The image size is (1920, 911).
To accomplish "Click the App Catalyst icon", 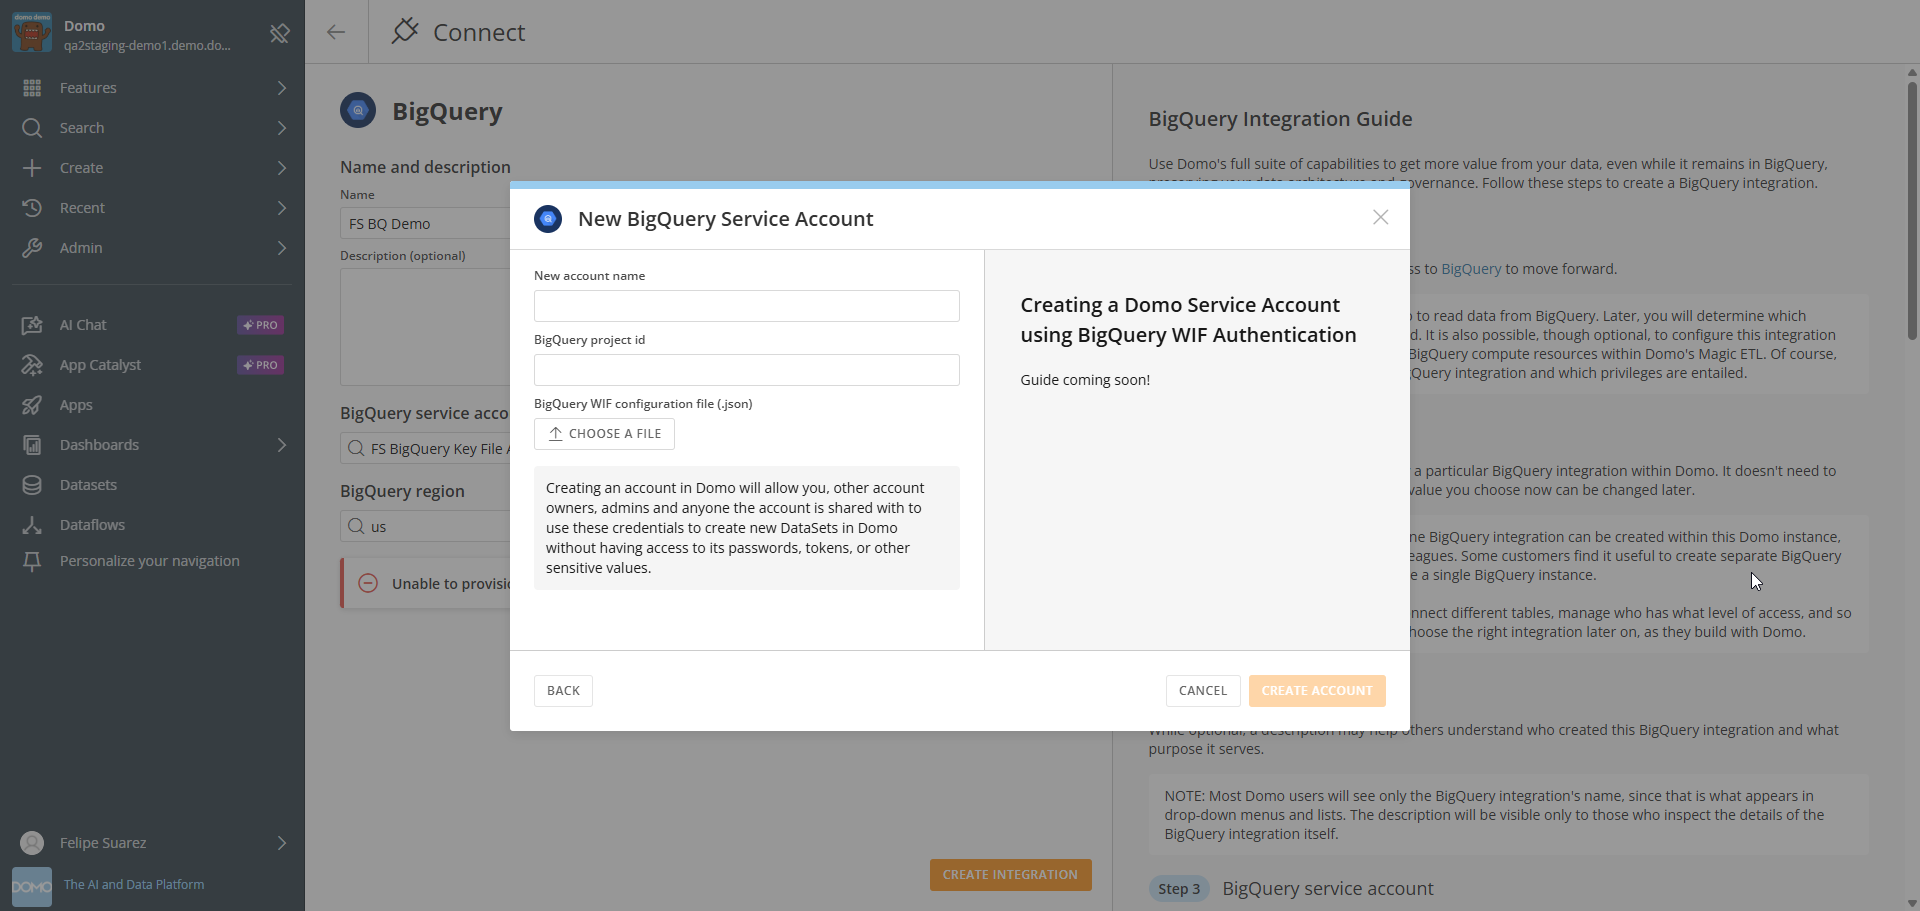I will (x=32, y=365).
